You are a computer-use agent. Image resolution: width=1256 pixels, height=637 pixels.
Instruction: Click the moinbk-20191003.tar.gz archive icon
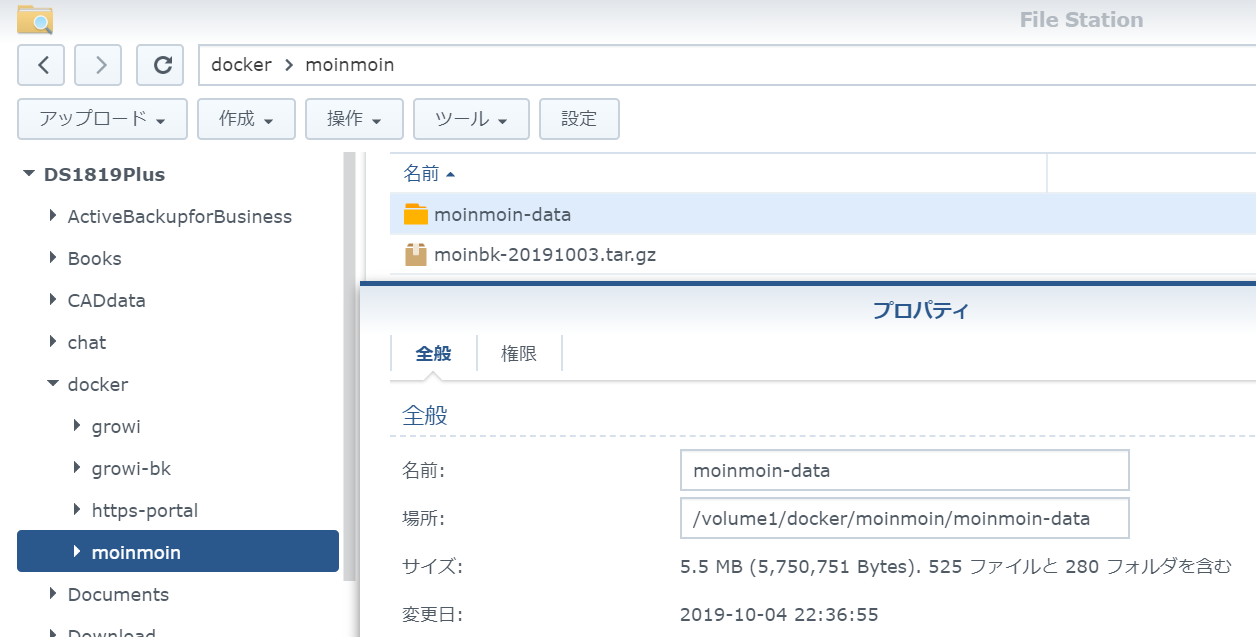(x=416, y=255)
